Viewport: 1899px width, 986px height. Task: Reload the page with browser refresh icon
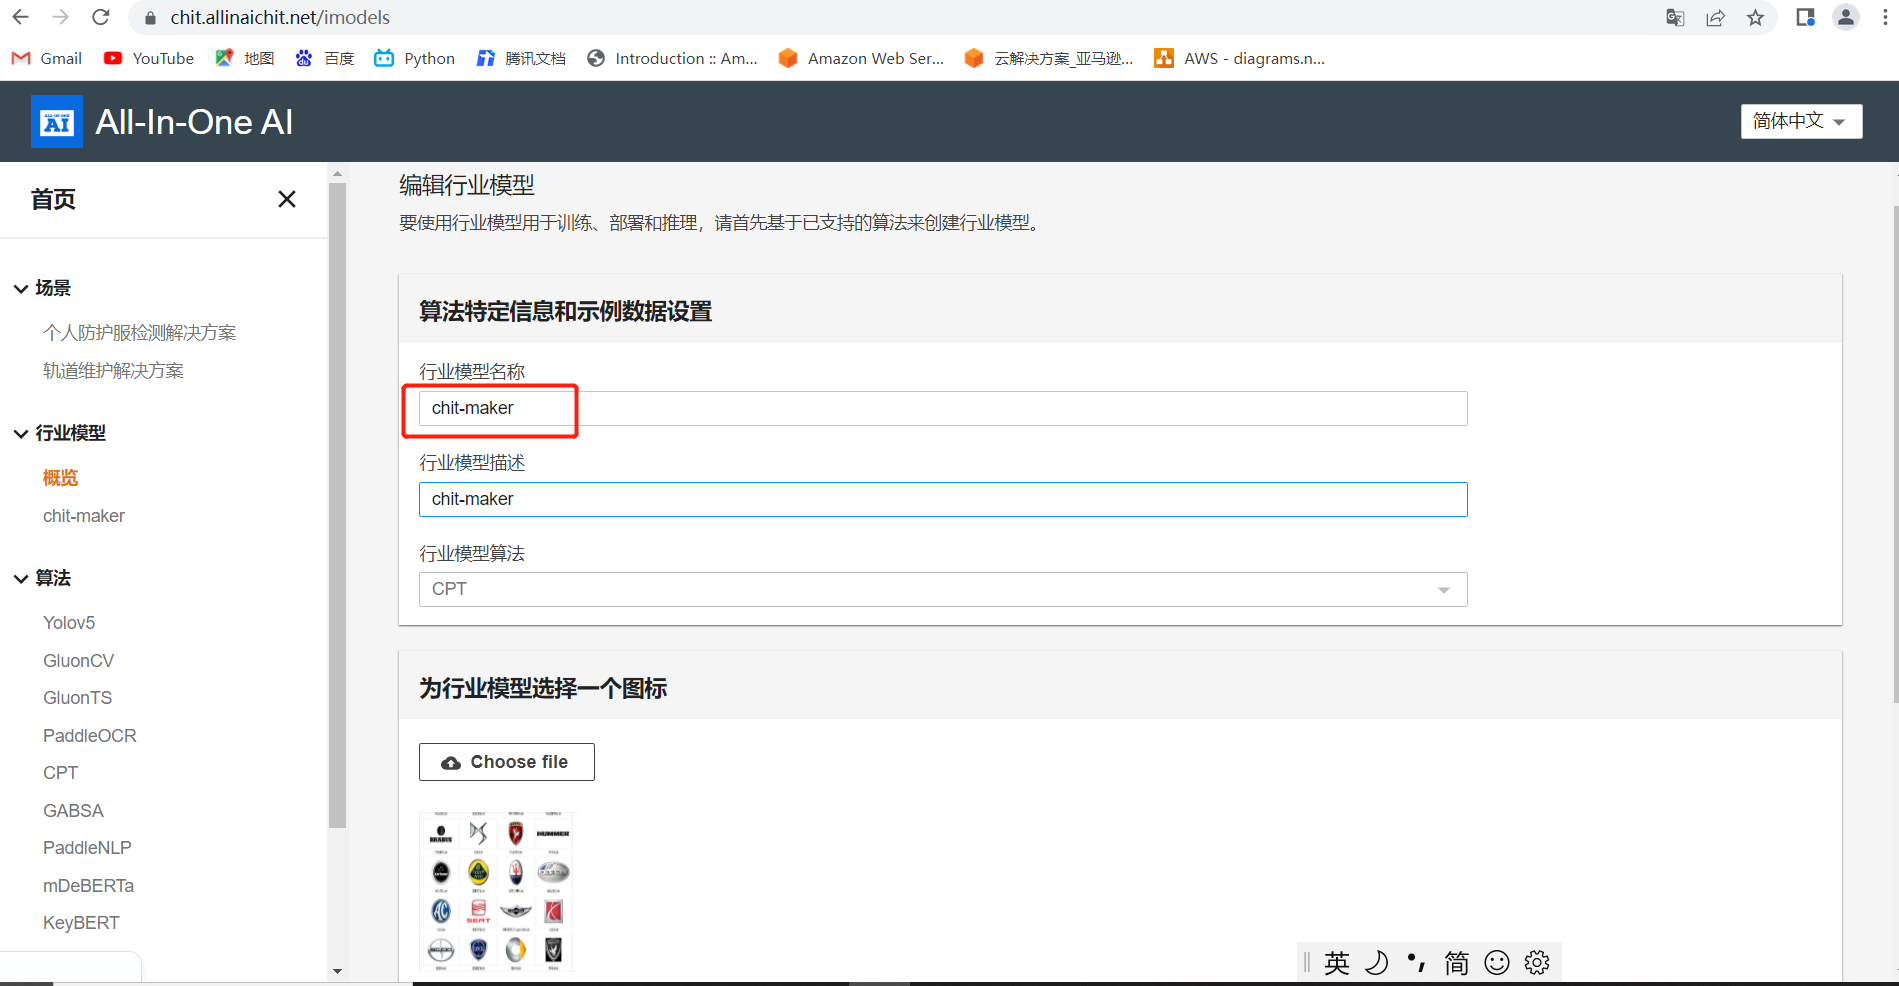point(101,18)
